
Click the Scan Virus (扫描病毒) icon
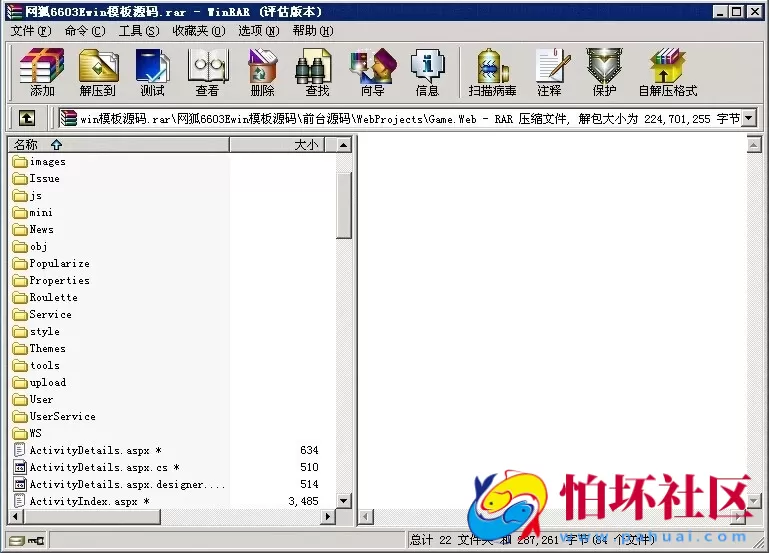[492, 72]
